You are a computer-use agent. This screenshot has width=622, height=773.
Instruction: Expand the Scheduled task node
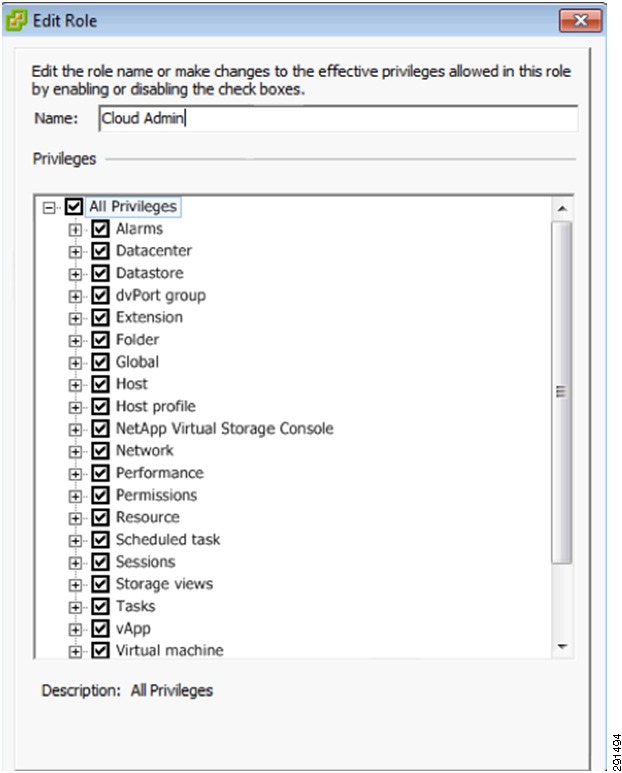[75, 540]
